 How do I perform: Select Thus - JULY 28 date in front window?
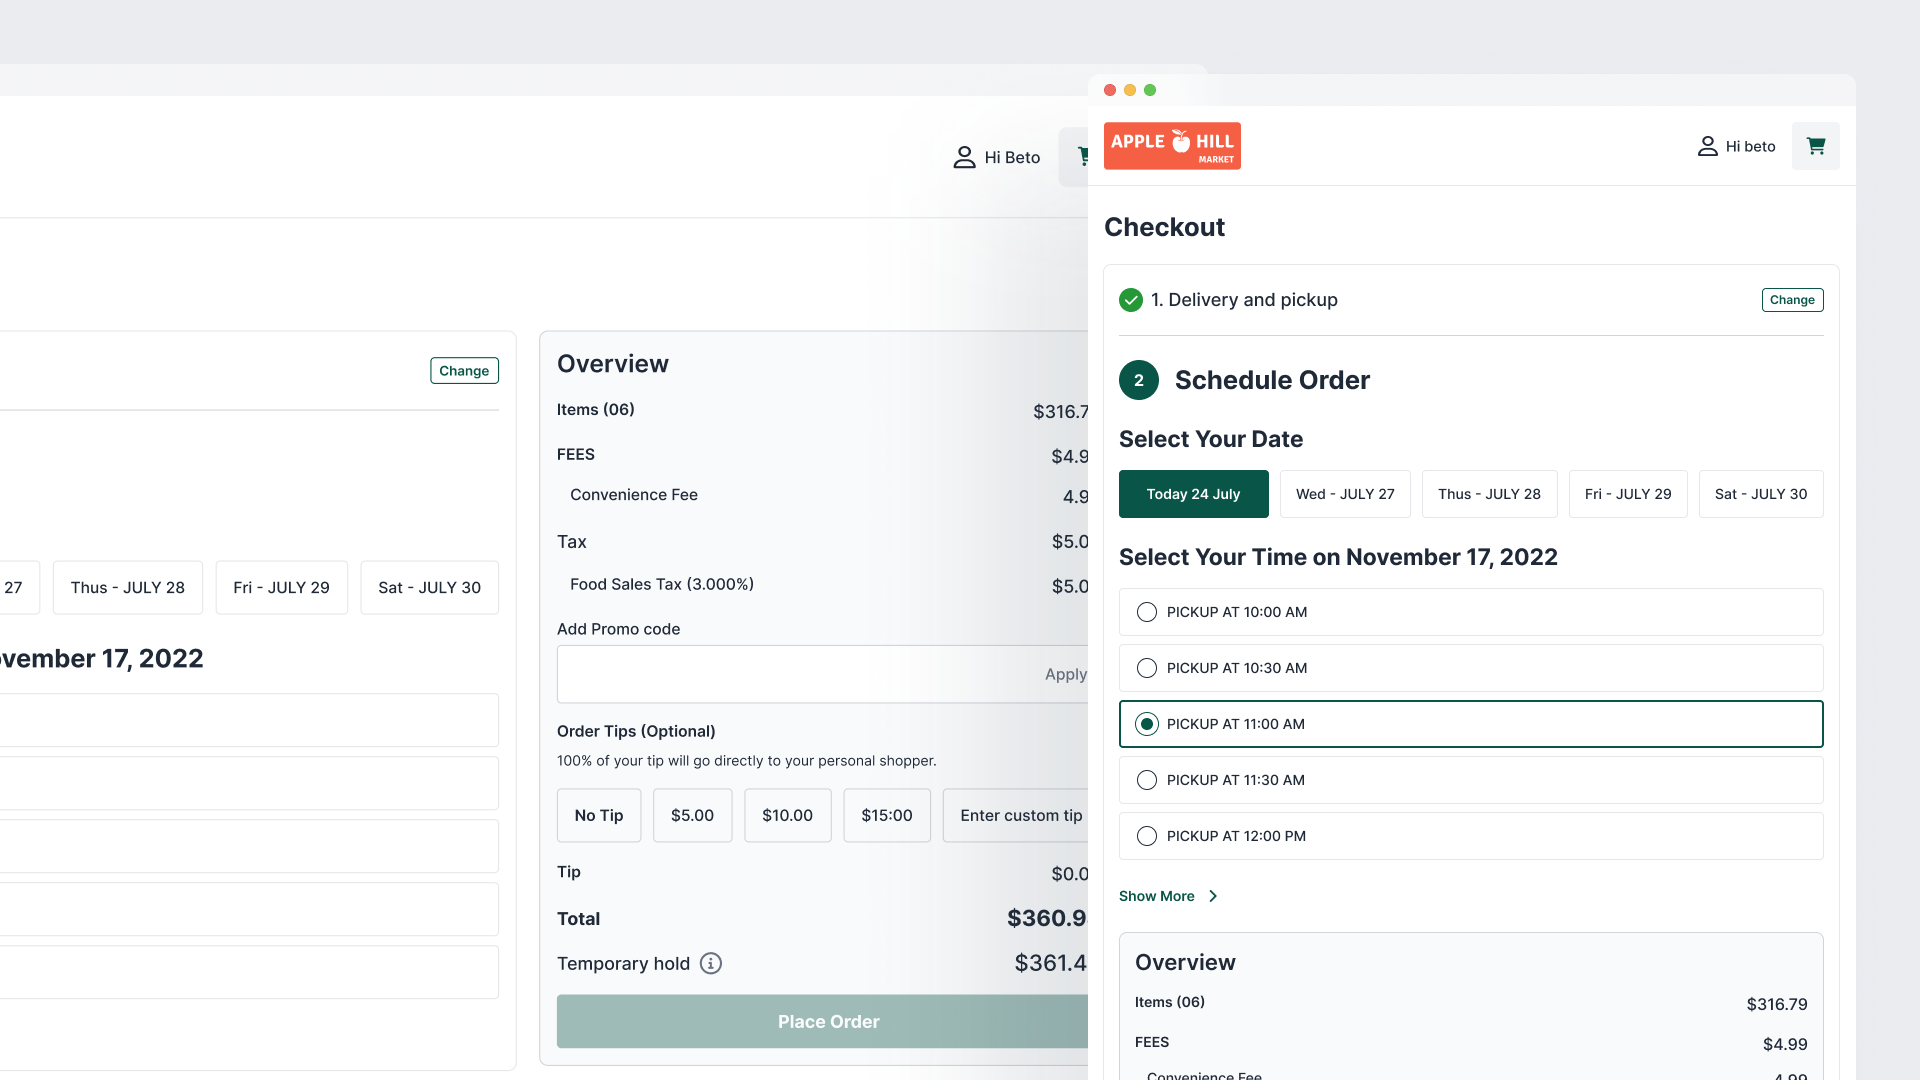point(1489,494)
